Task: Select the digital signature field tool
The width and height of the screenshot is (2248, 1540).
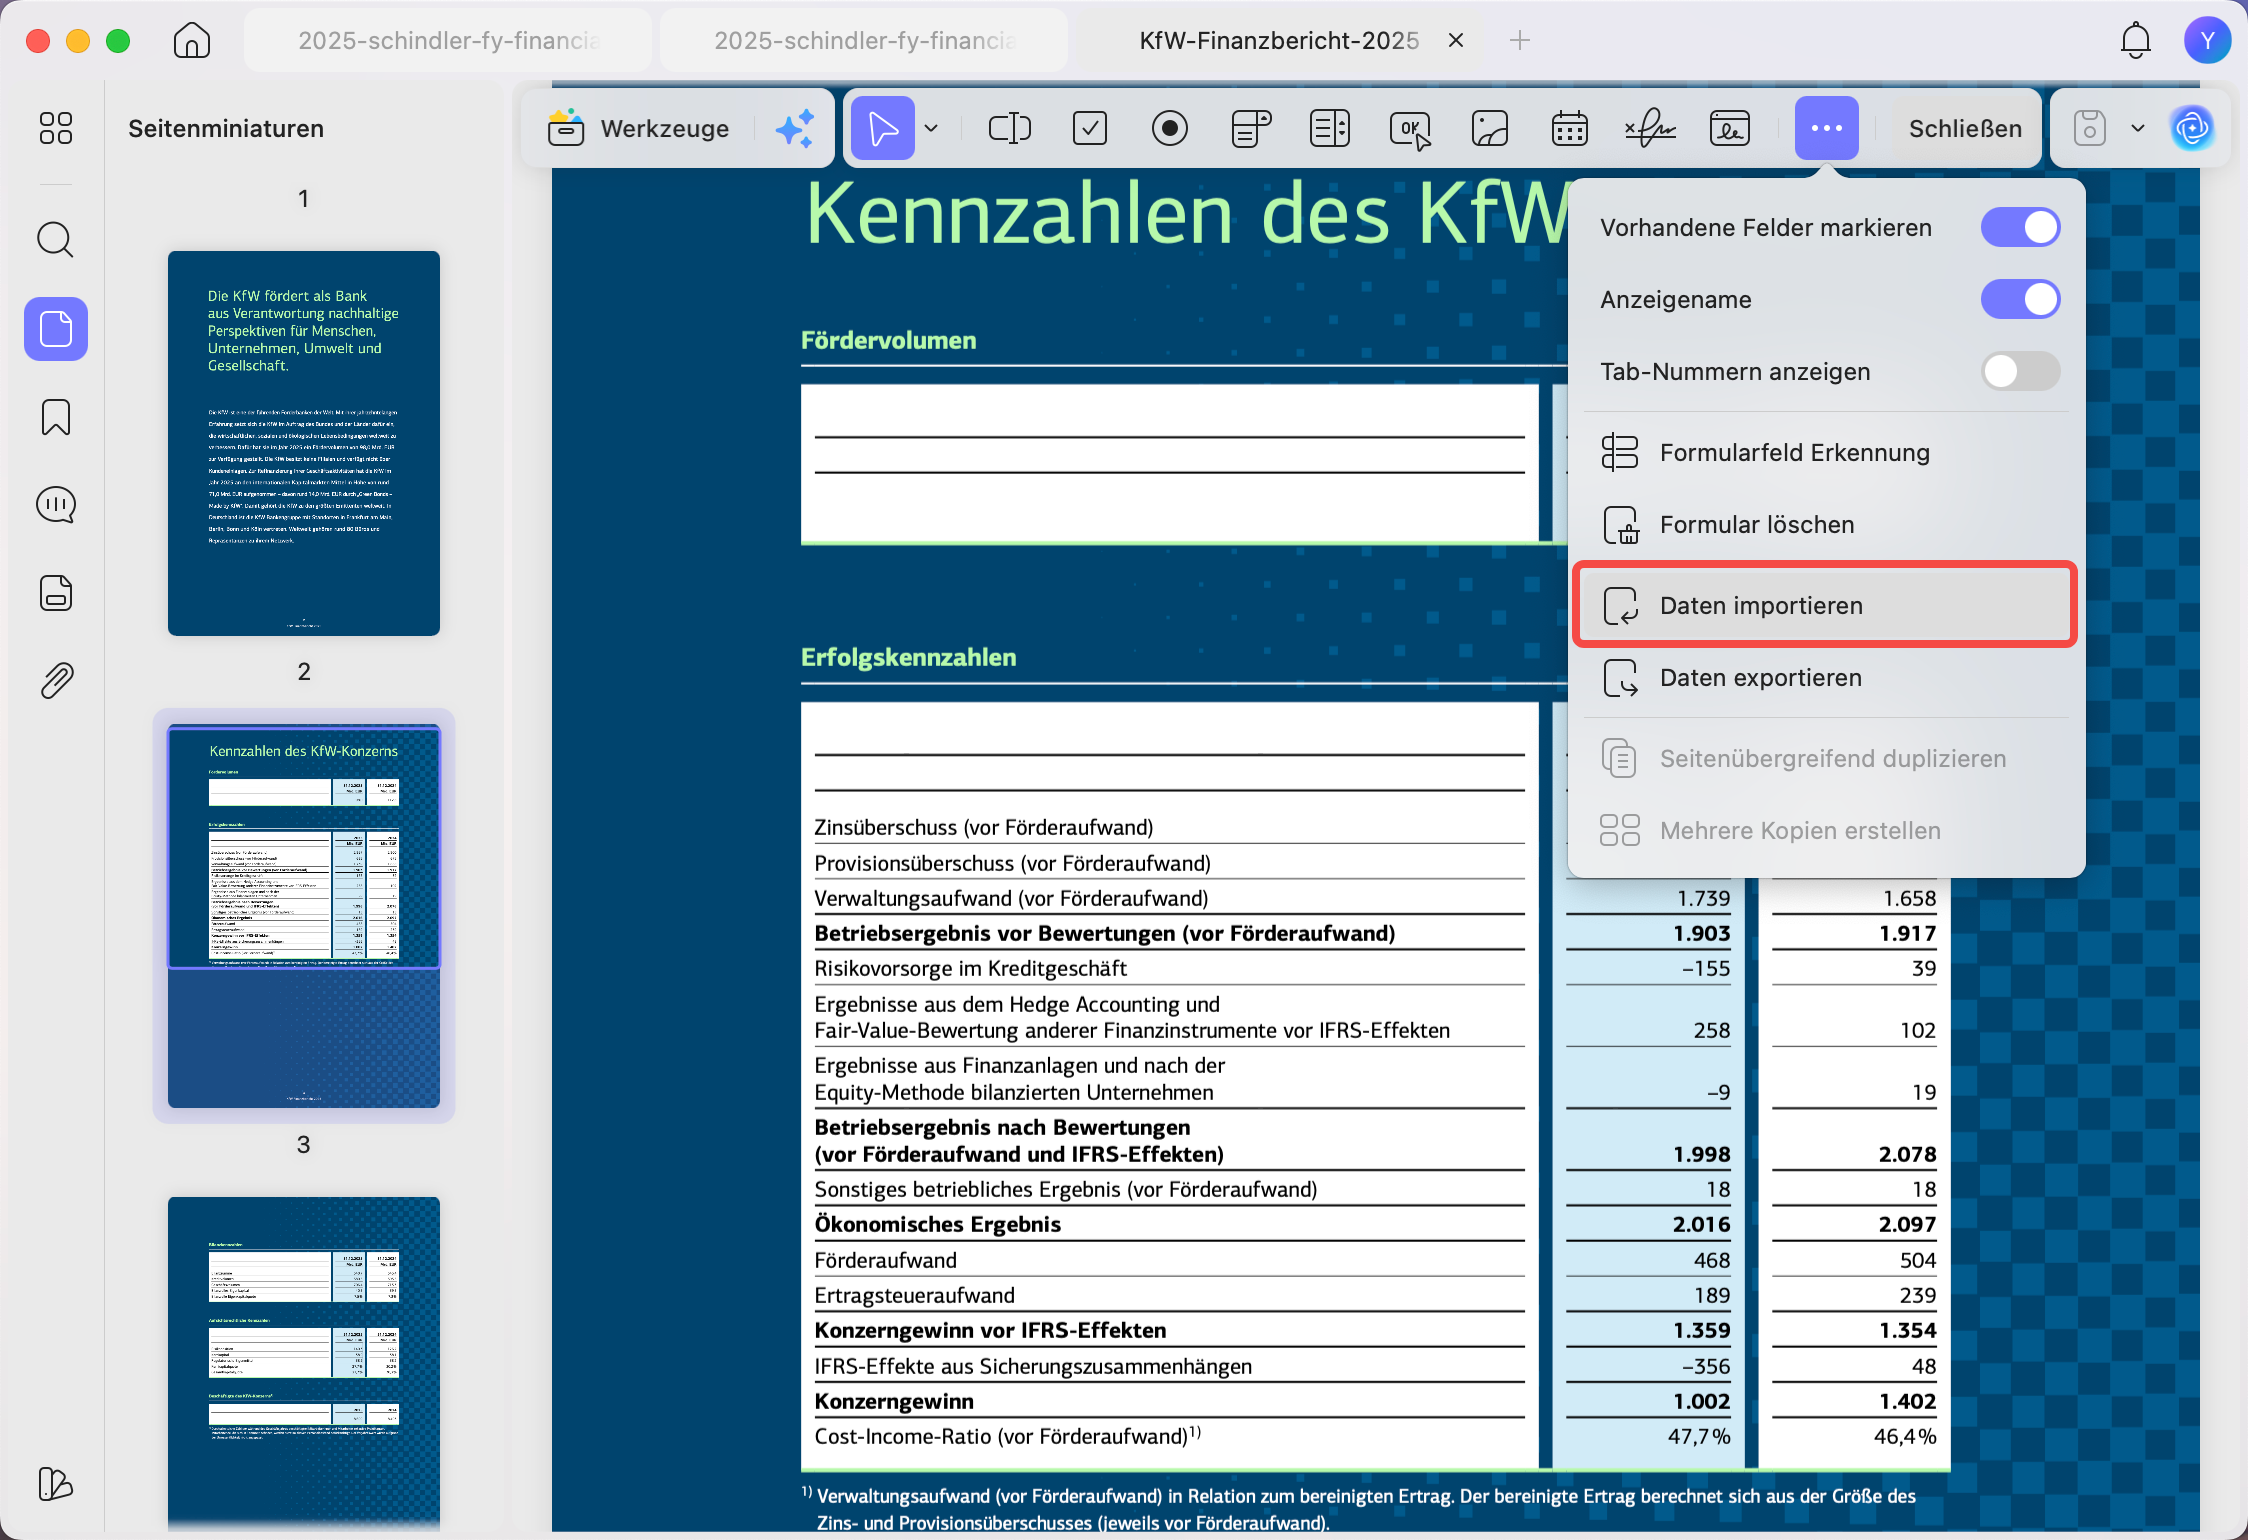Action: (x=1730, y=128)
